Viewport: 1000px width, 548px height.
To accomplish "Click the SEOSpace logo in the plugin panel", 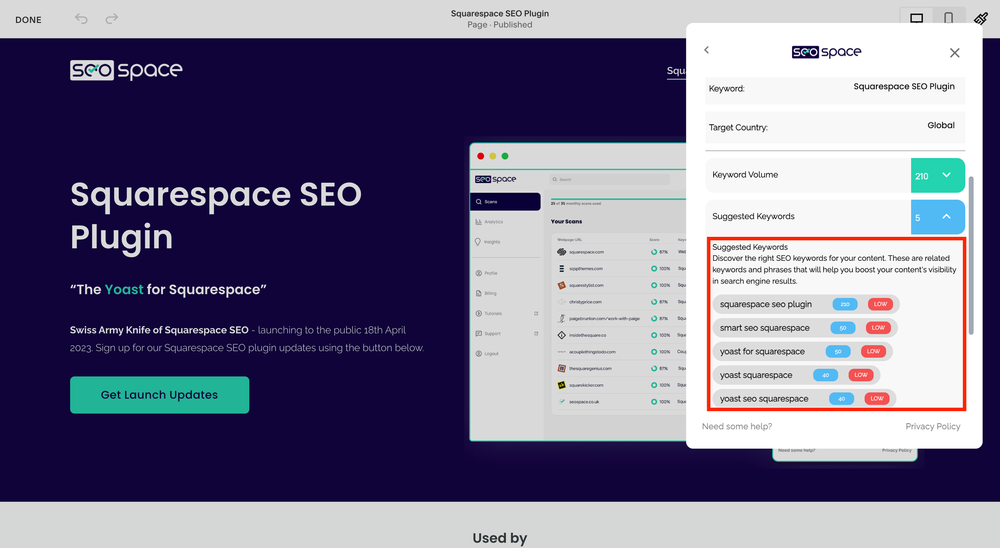I will tap(826, 52).
